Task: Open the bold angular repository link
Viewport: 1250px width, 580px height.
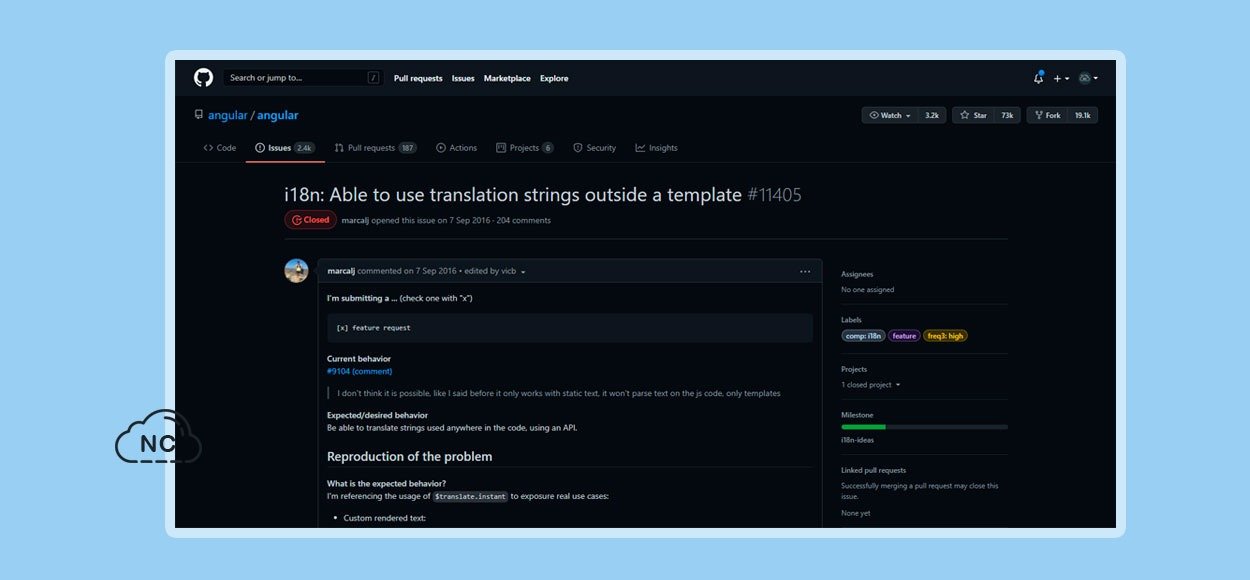Action: click(x=278, y=115)
